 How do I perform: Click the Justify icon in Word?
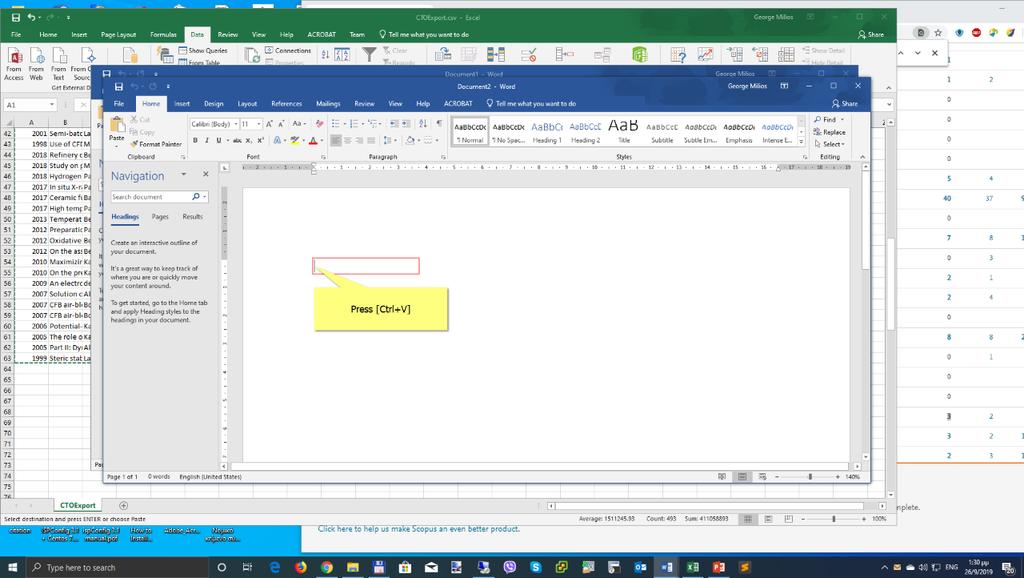pyautogui.click(x=371, y=140)
